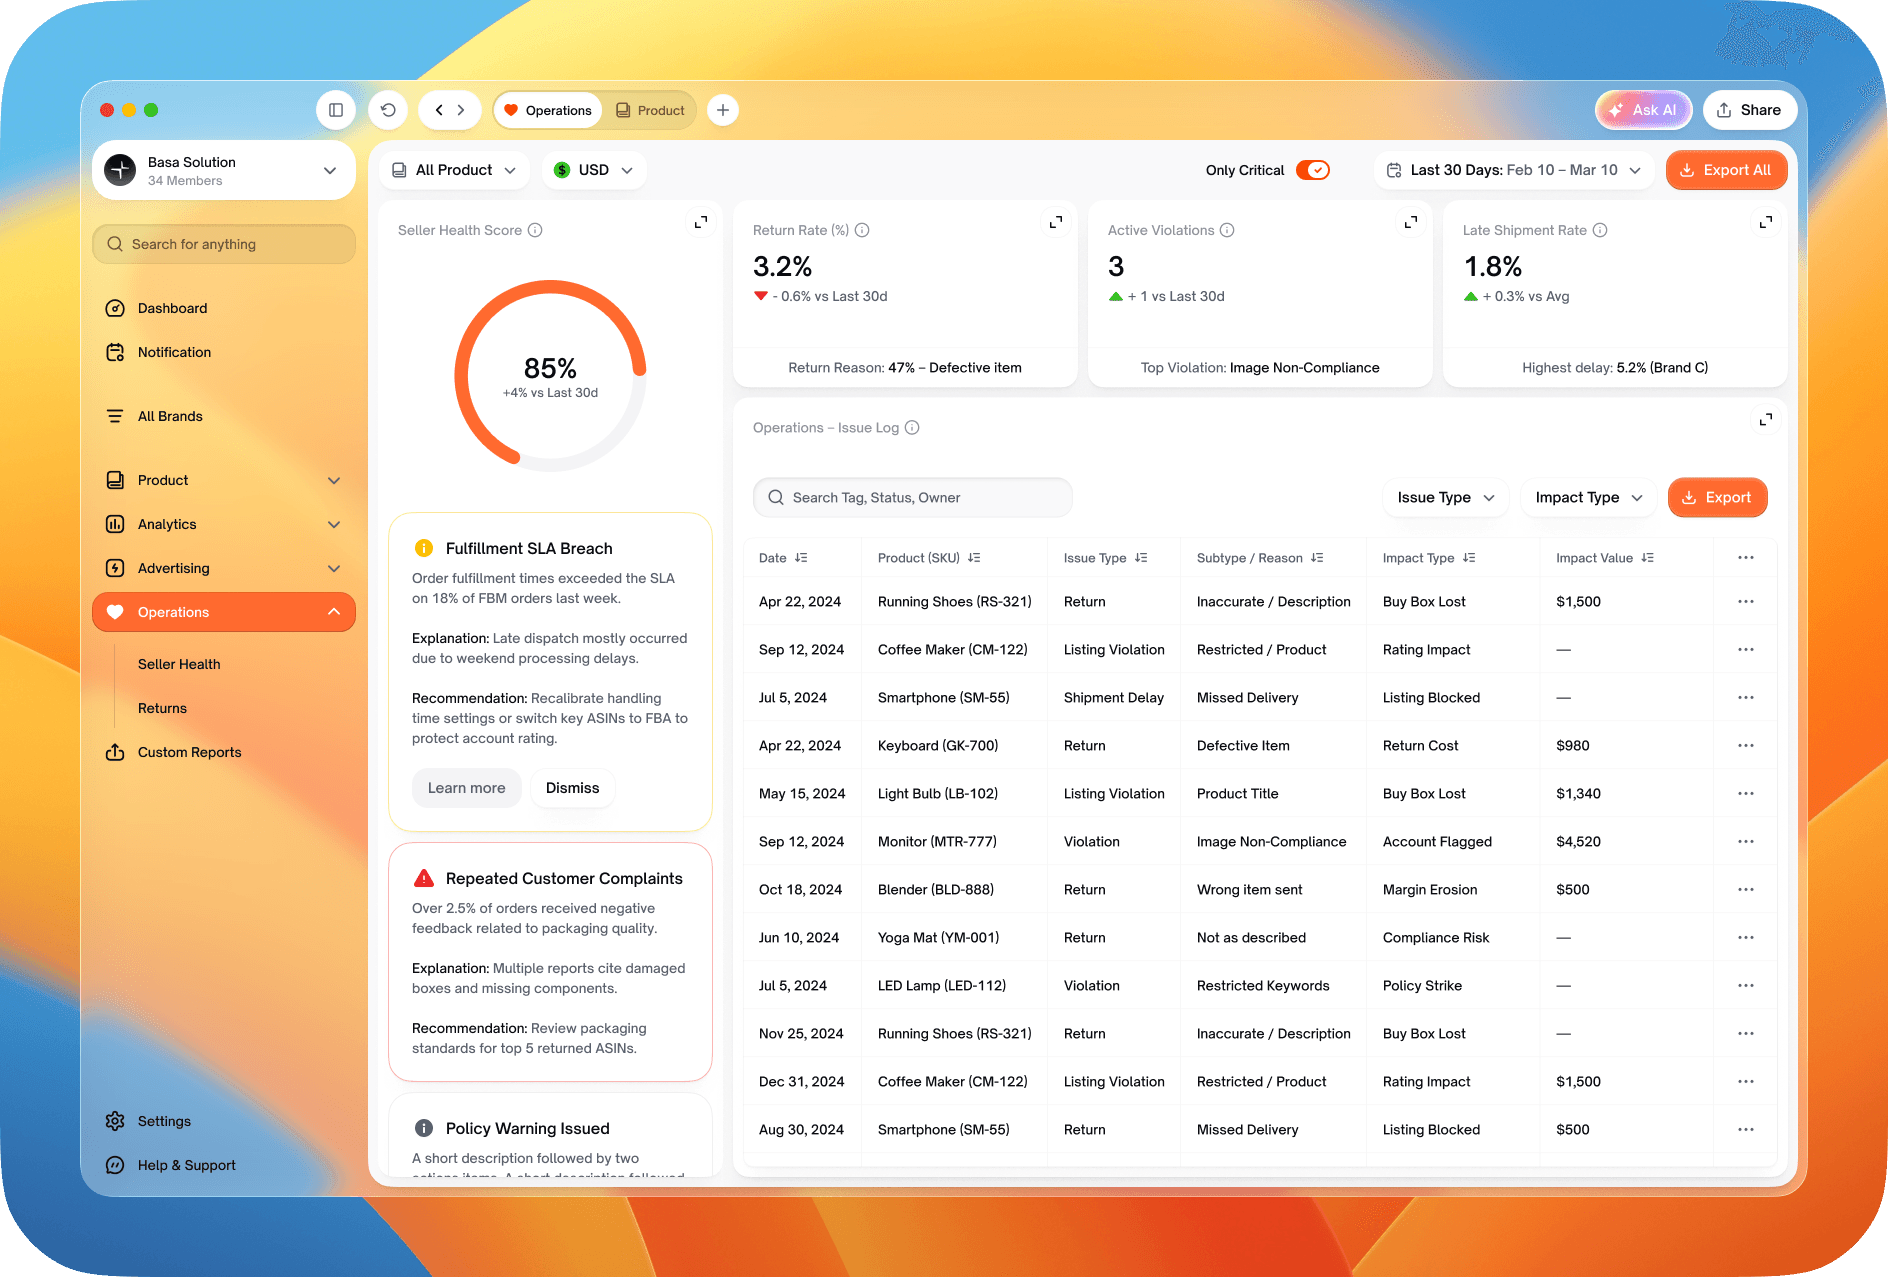1888x1277 pixels.
Task: Open row menu for Monitor (MTR-777)
Action: click(x=1746, y=842)
